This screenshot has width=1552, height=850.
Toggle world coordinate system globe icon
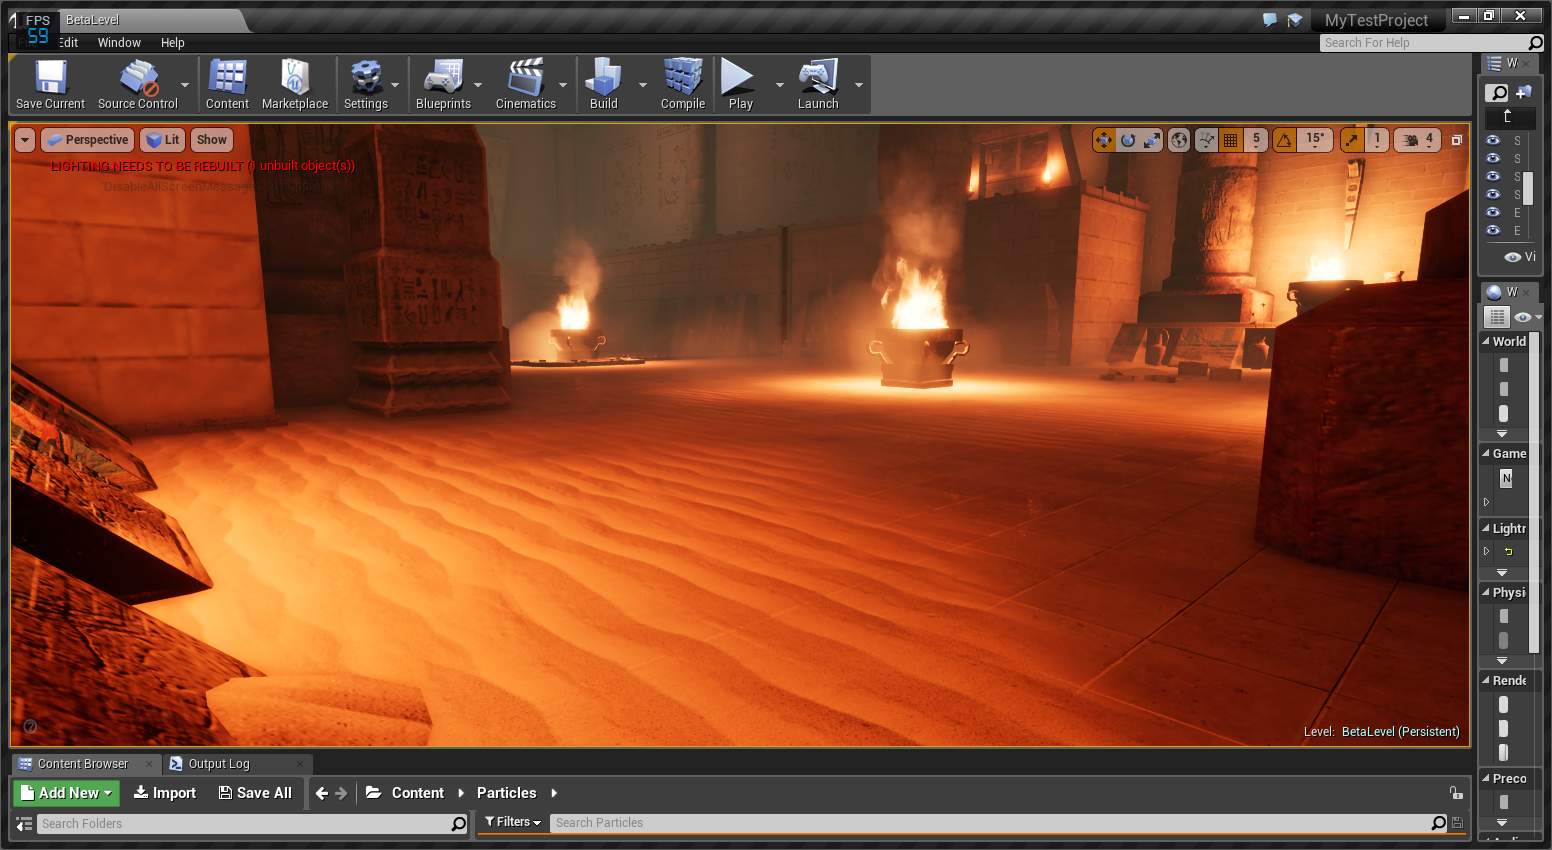click(x=1179, y=140)
